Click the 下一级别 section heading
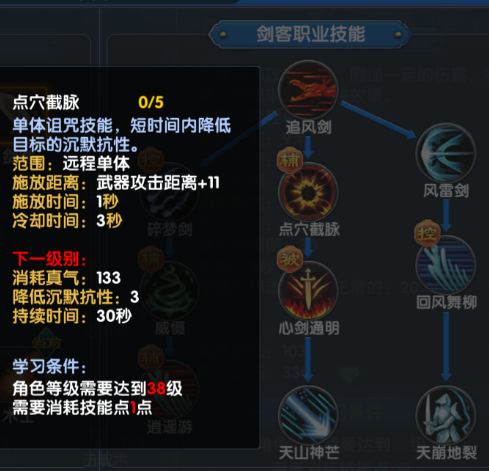Viewport: 489px width, 471px height. (x=49, y=259)
